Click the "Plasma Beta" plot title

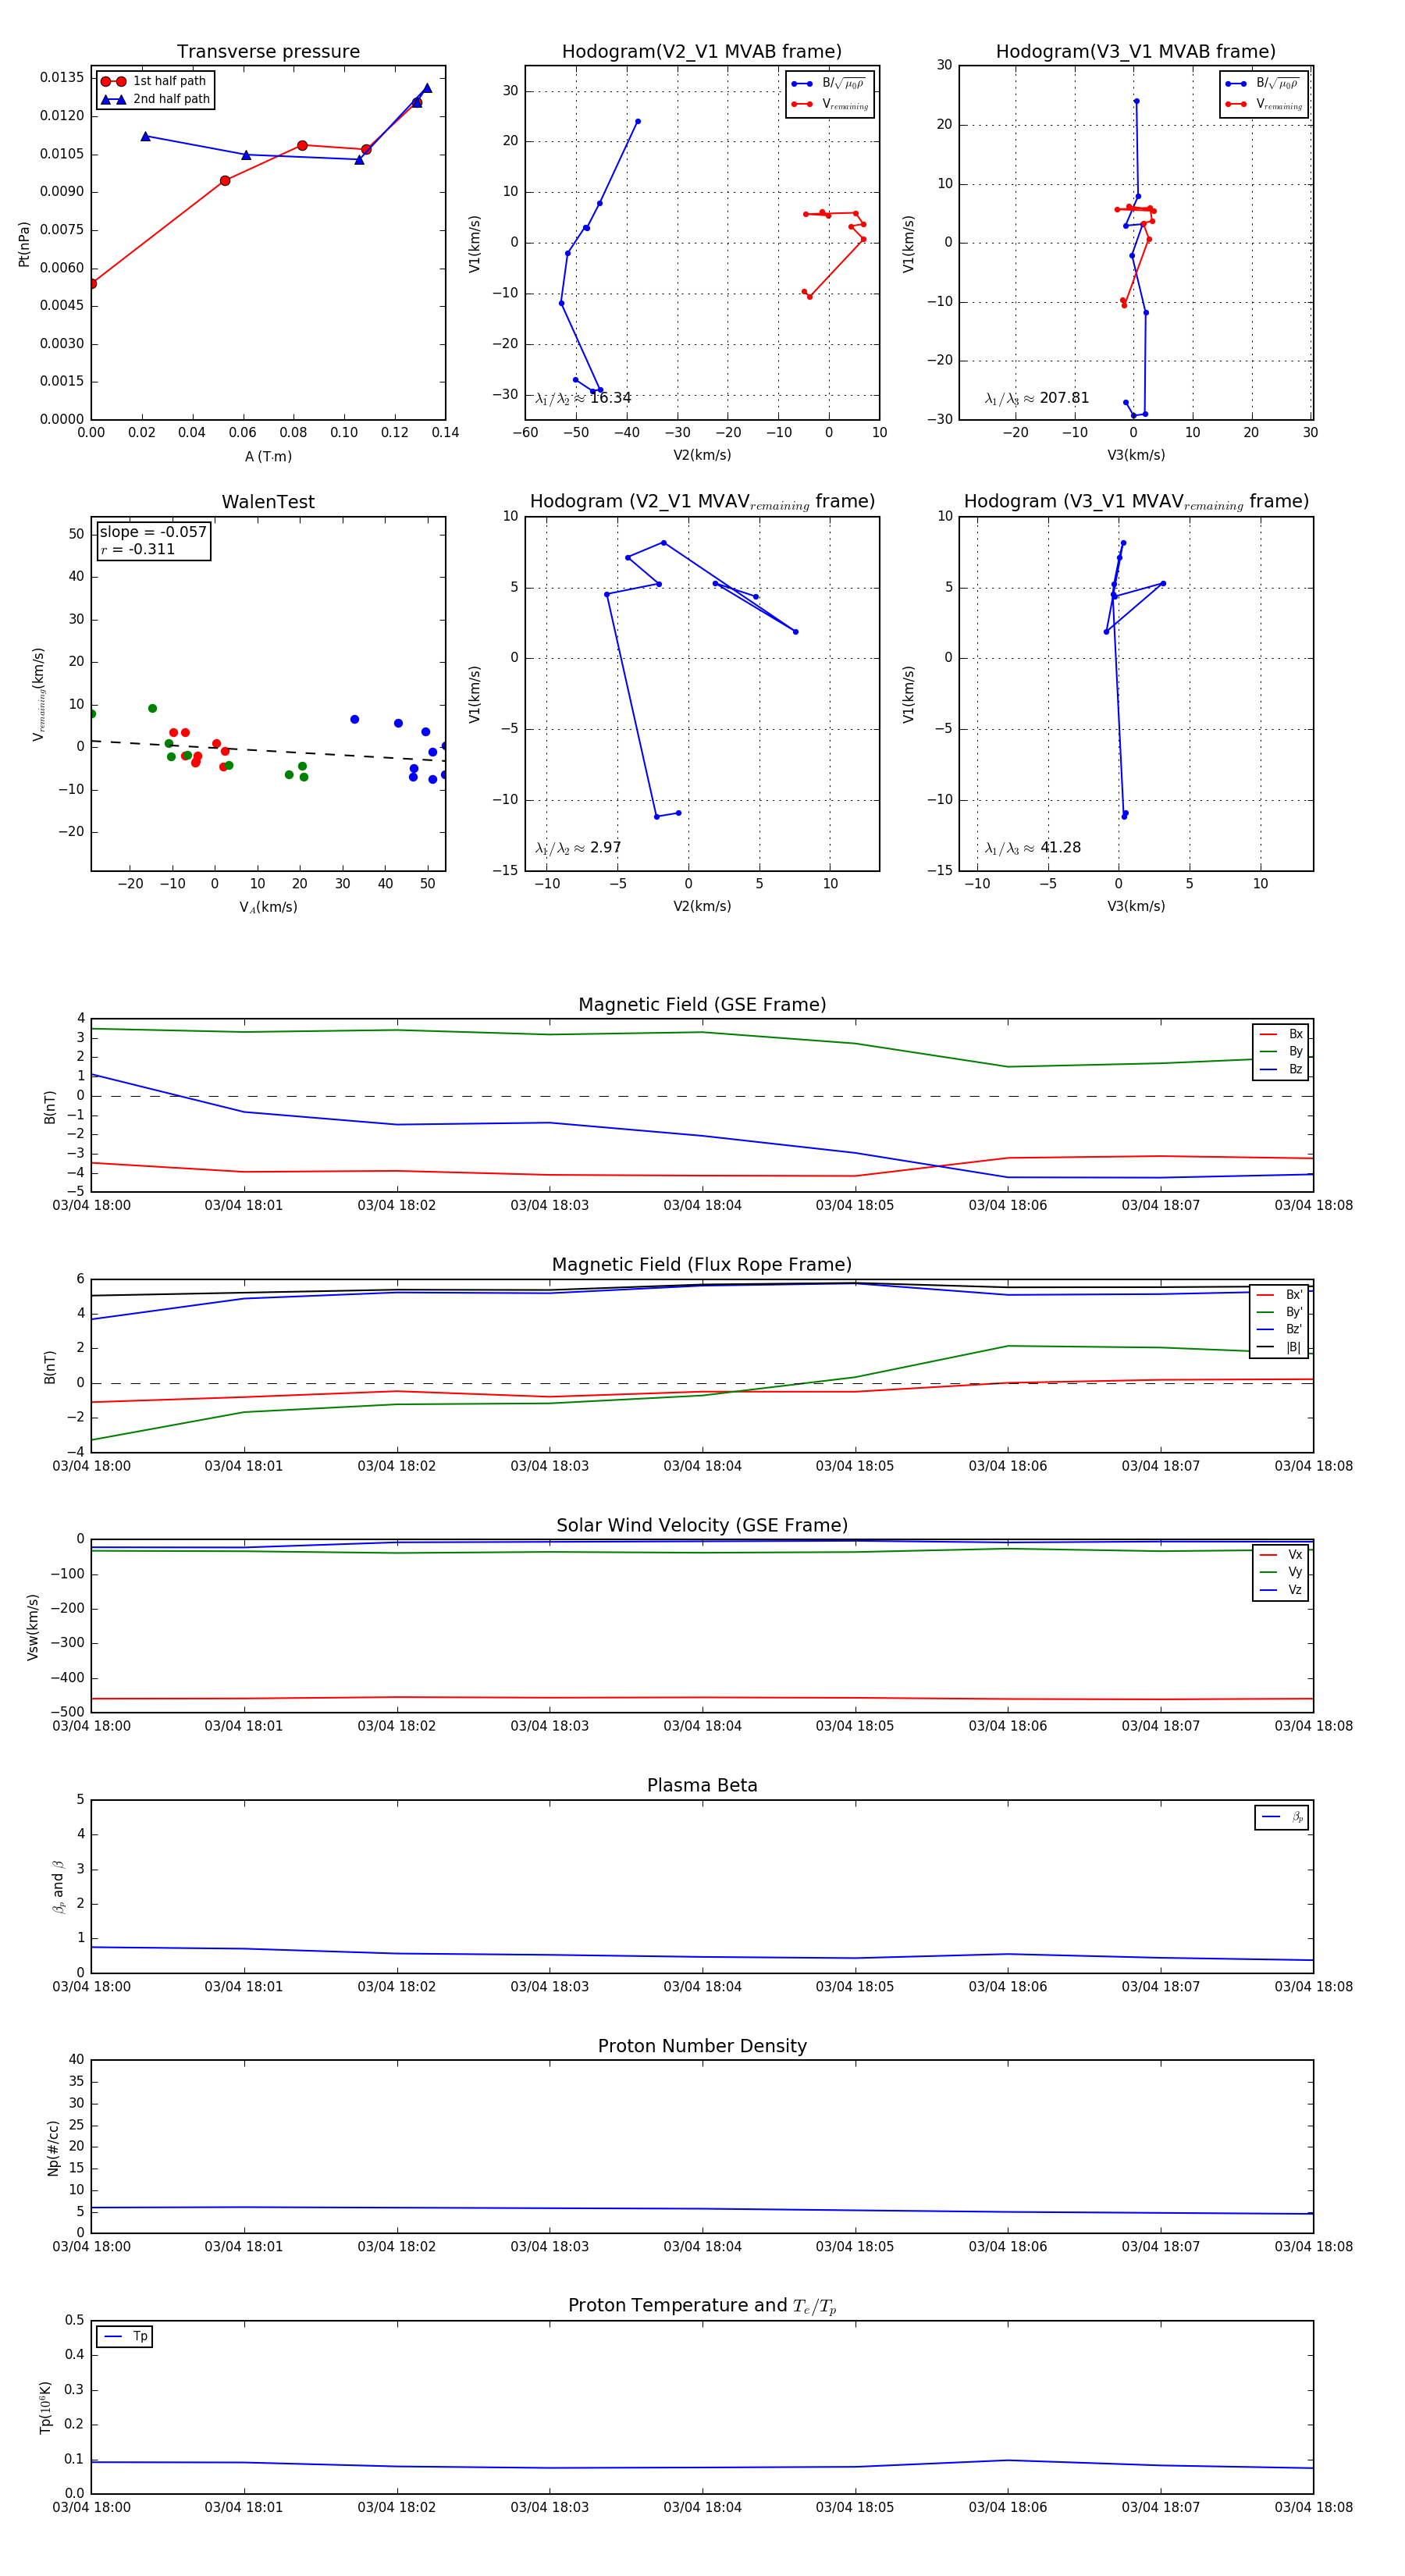coord(702,1786)
